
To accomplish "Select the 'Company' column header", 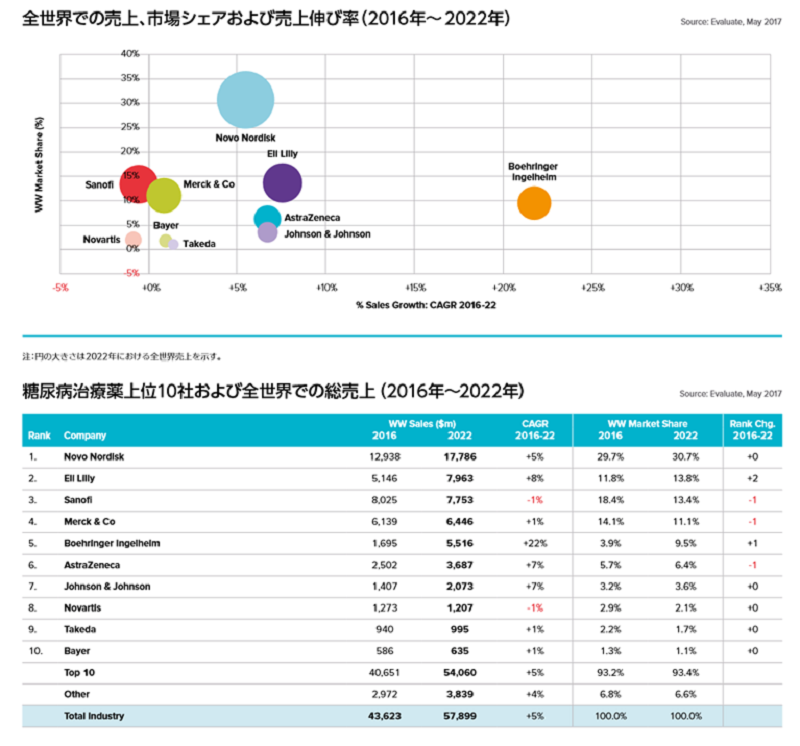I will point(85,436).
